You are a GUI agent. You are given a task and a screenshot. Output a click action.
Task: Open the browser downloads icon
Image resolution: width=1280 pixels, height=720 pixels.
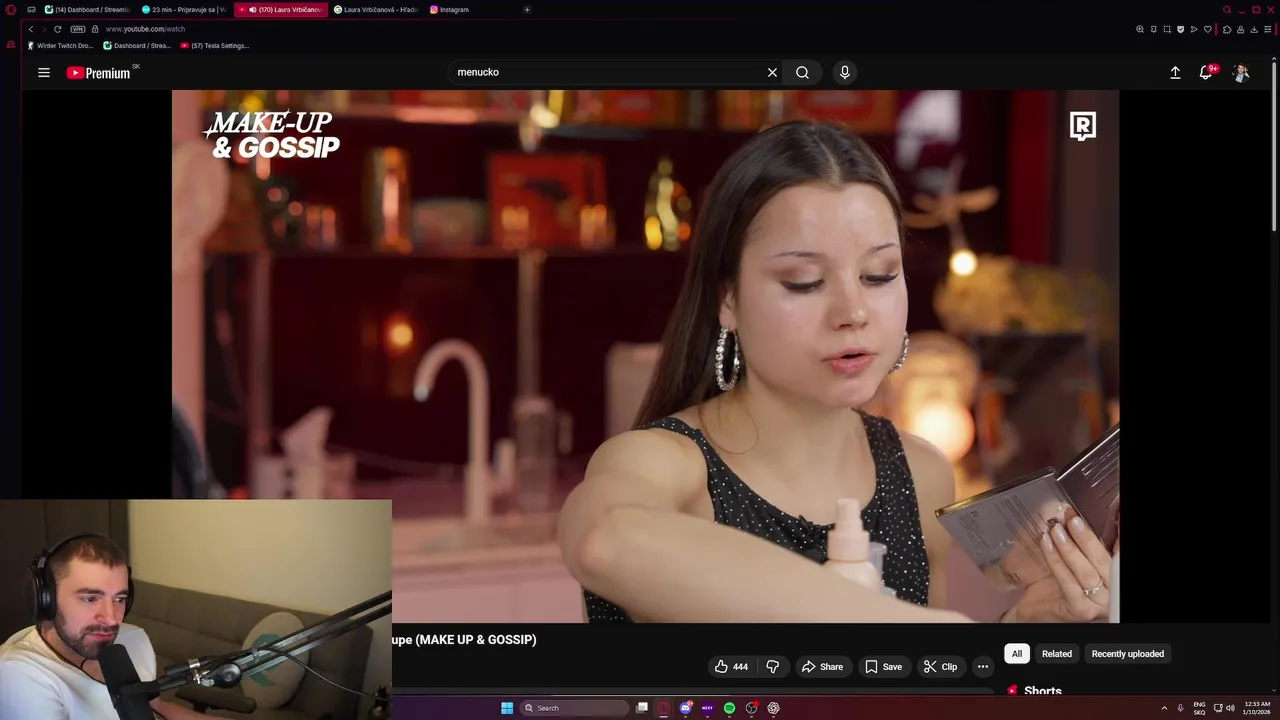1254,29
